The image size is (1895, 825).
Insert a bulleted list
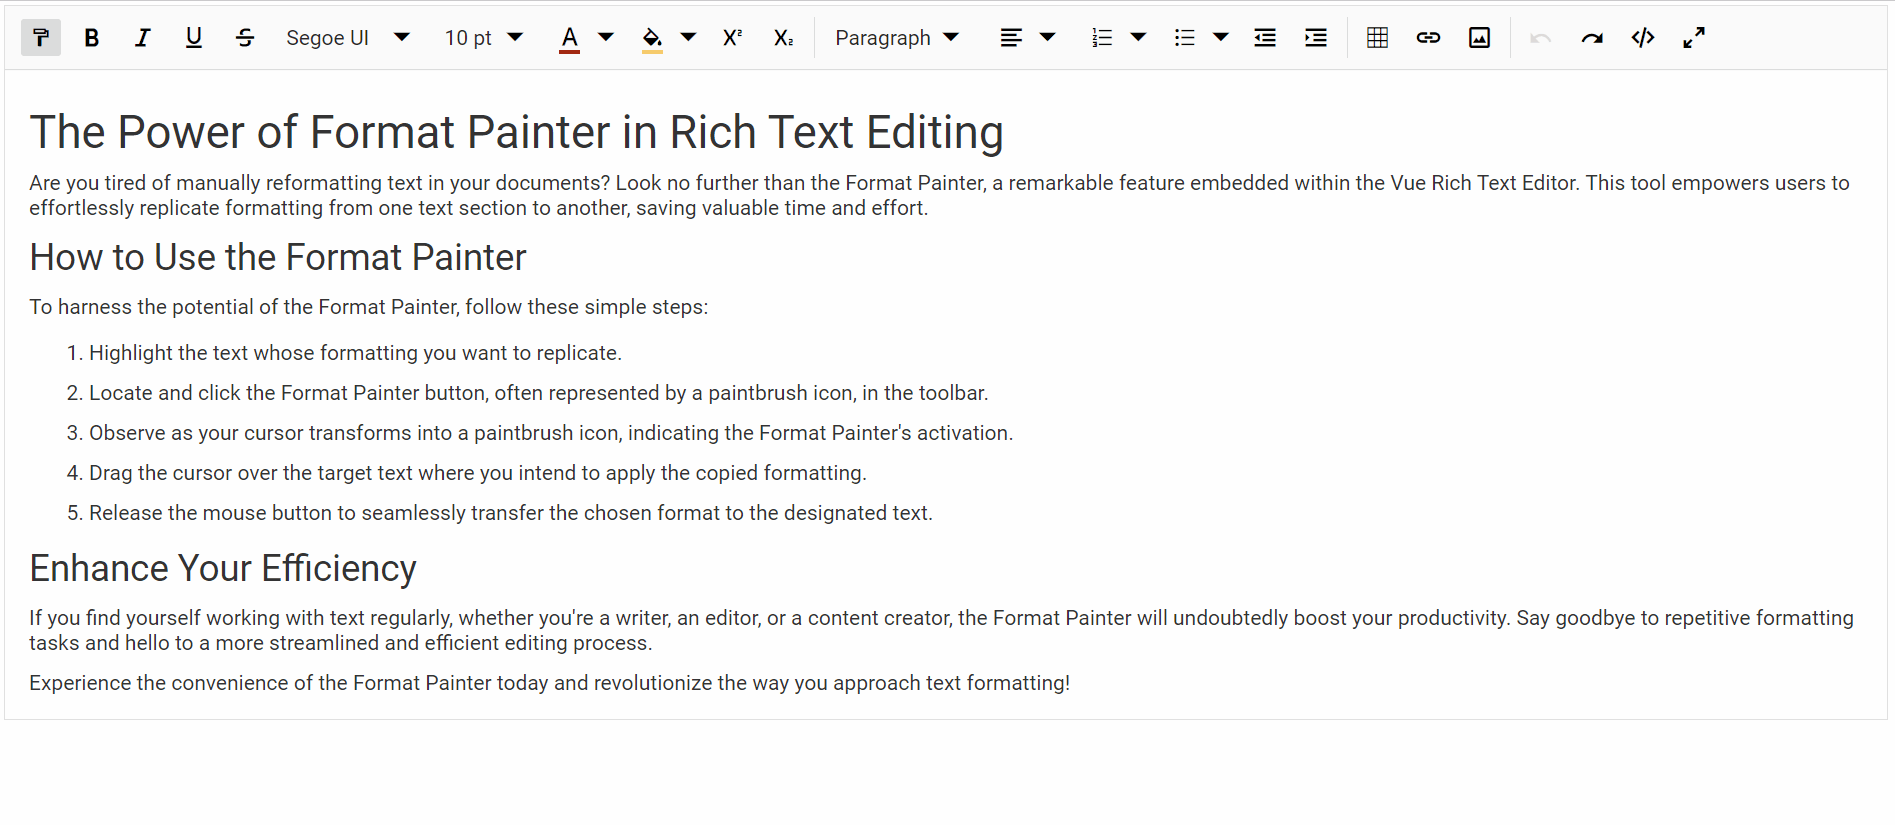(1185, 38)
